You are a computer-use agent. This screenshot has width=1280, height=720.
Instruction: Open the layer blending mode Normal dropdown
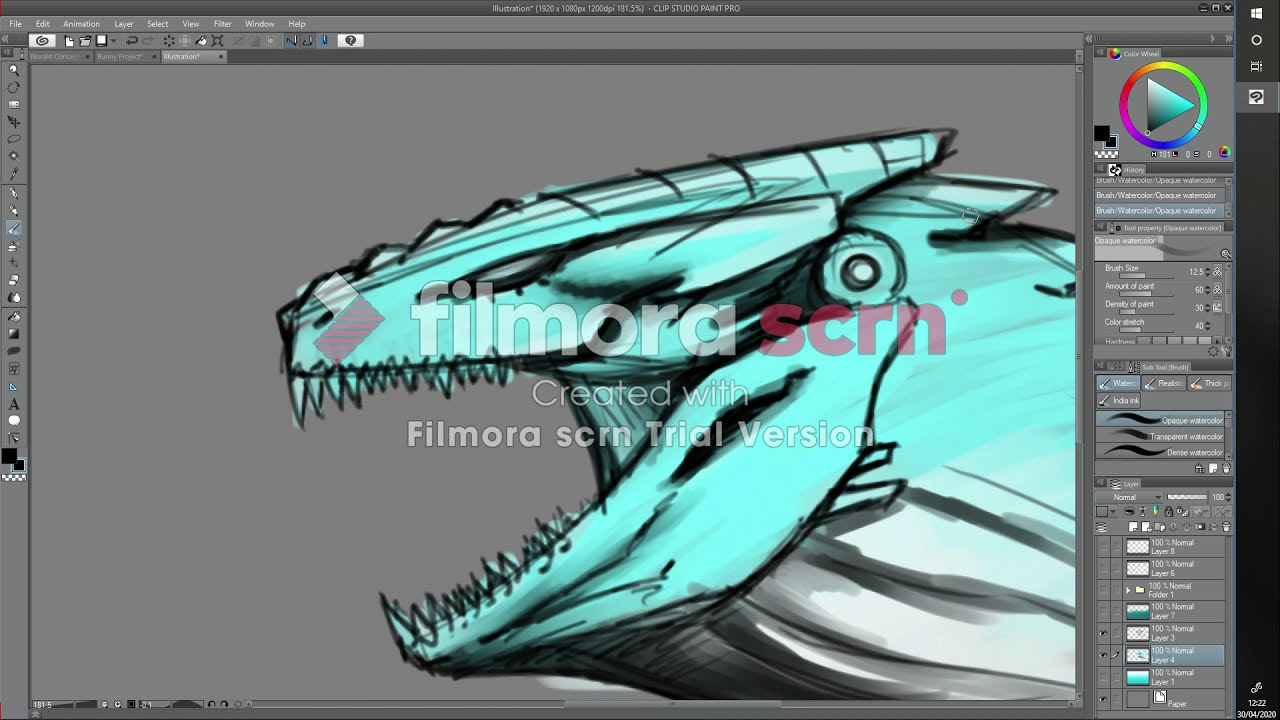(1128, 497)
